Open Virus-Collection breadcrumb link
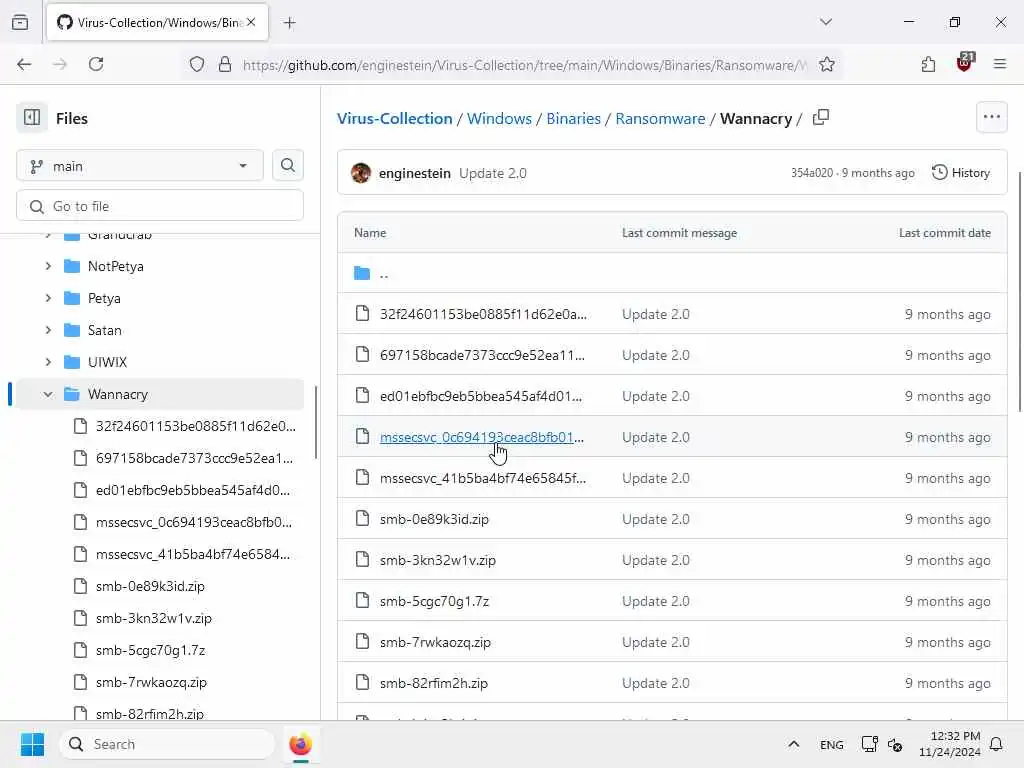The height and width of the screenshot is (768, 1024). 394,118
